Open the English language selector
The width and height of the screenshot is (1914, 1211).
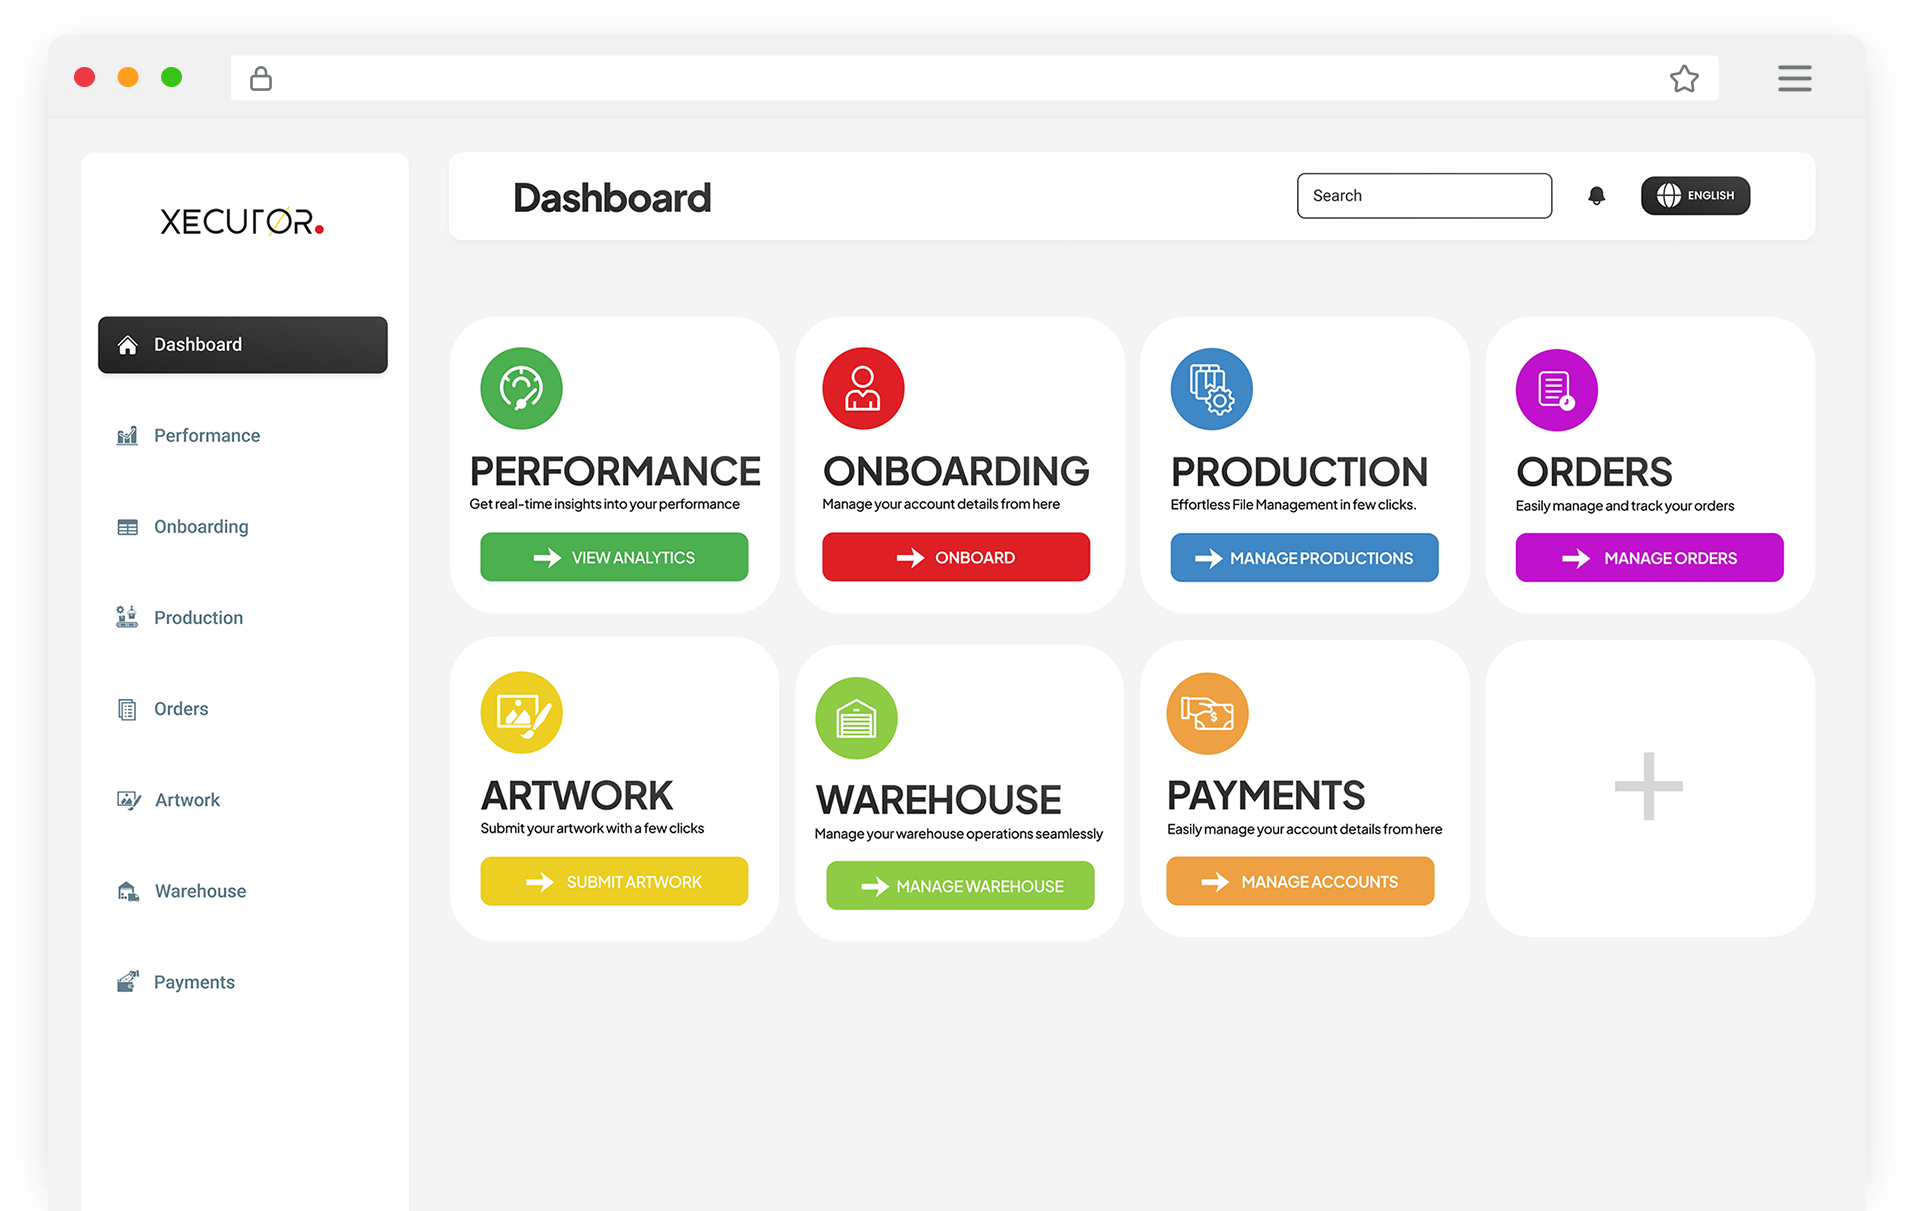click(1695, 196)
